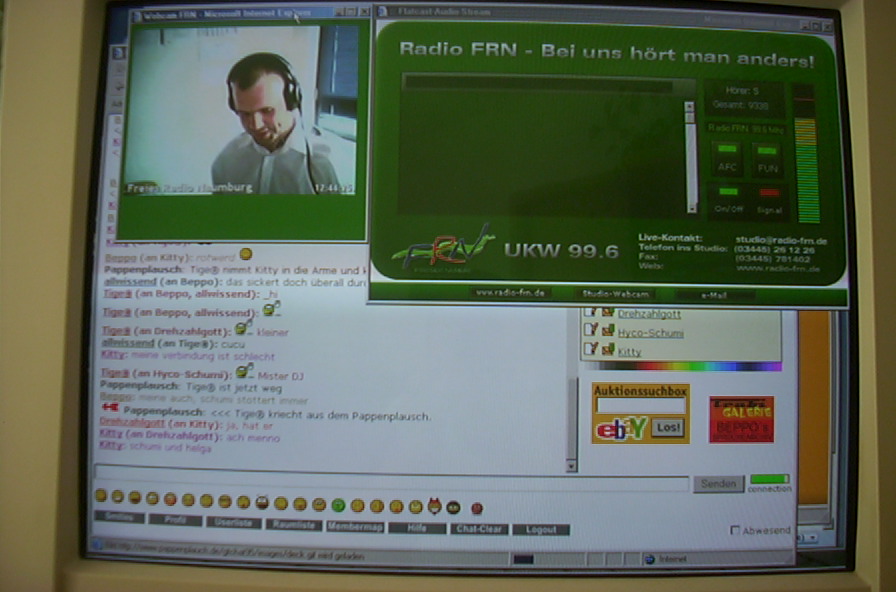The height and width of the screenshot is (592, 896).
Task: Open the Raumliste menu button
Action: pos(293,524)
